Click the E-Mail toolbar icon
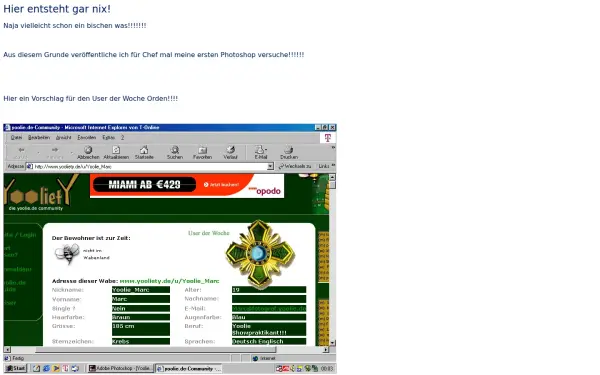This screenshot has height=375, width=600. coord(261,150)
